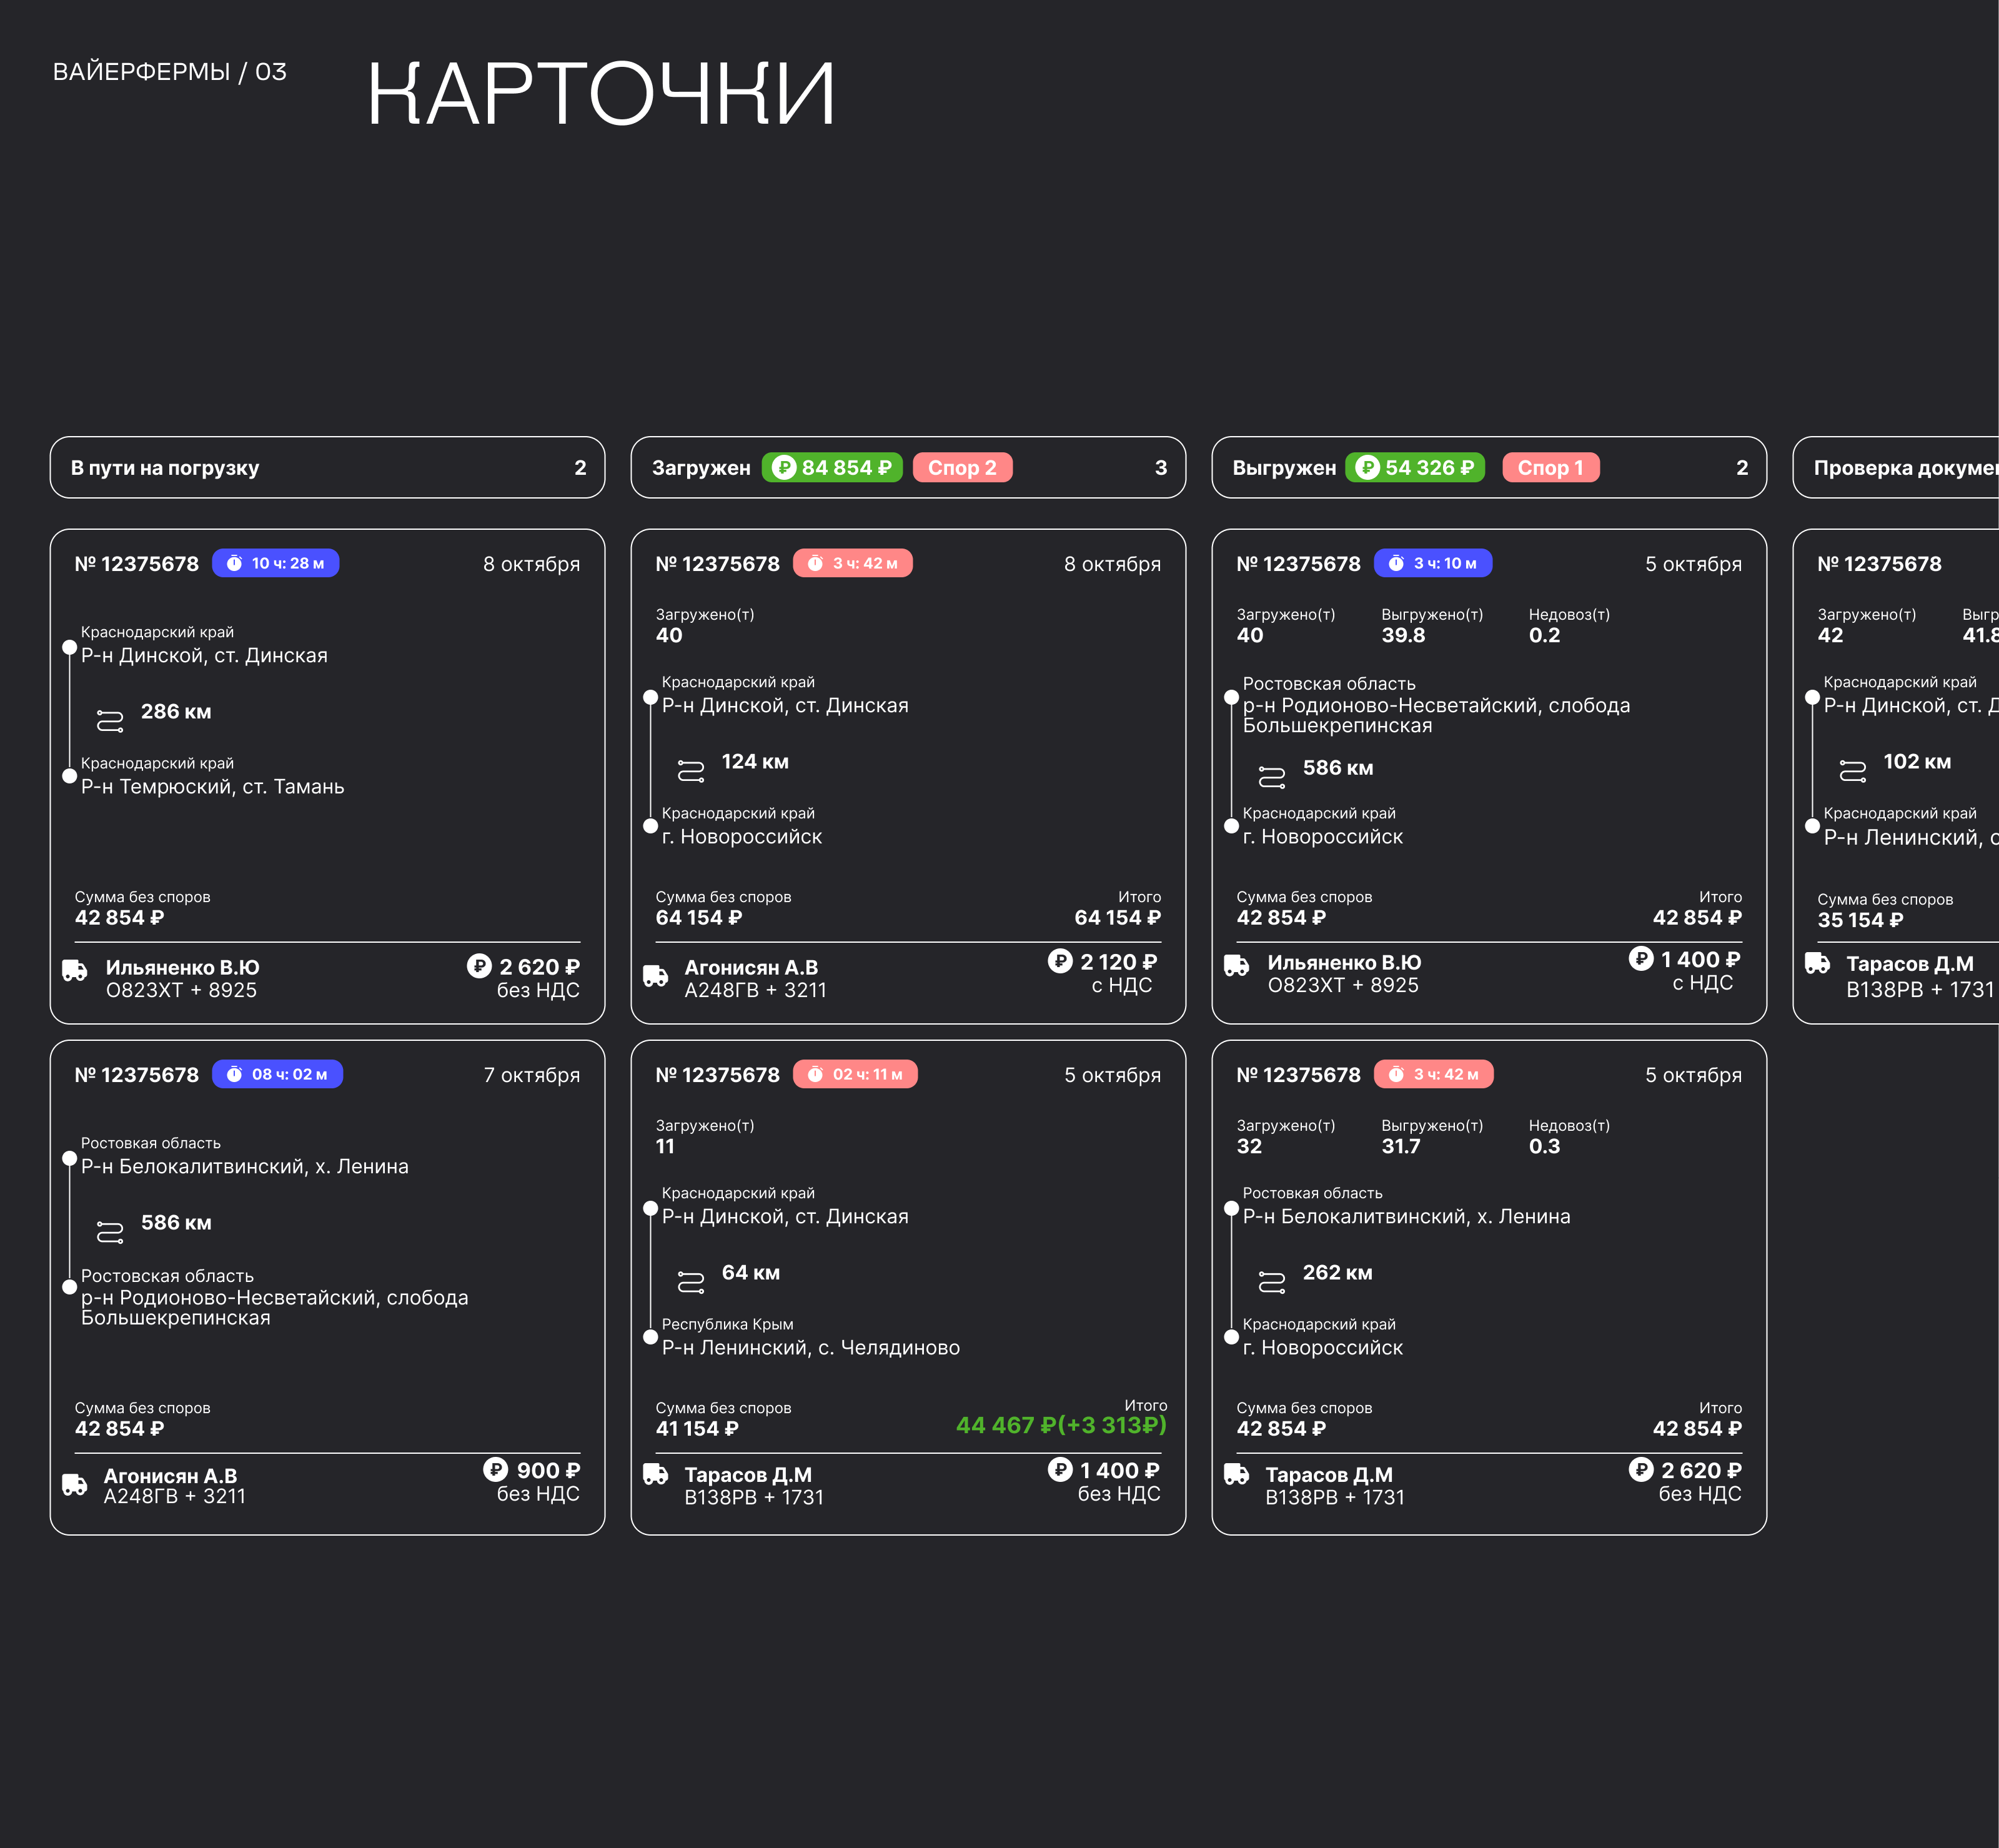This screenshot has height=1848, width=1999.
Task: Click truck icon beside Тарасов Д.М near 64 км card
Action: pos(656,1474)
